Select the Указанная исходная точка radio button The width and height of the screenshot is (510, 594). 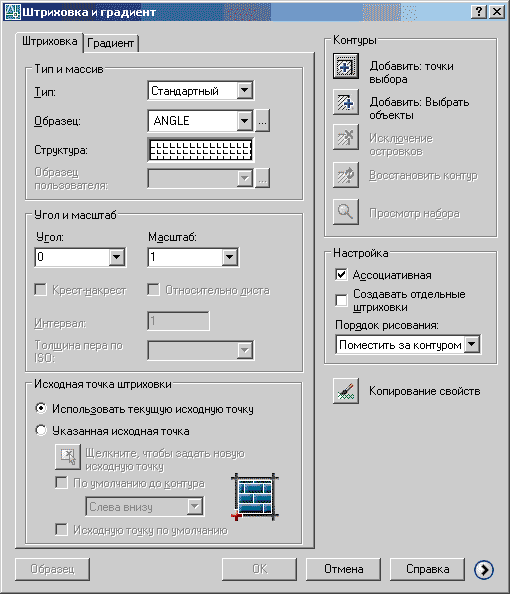click(x=41, y=430)
